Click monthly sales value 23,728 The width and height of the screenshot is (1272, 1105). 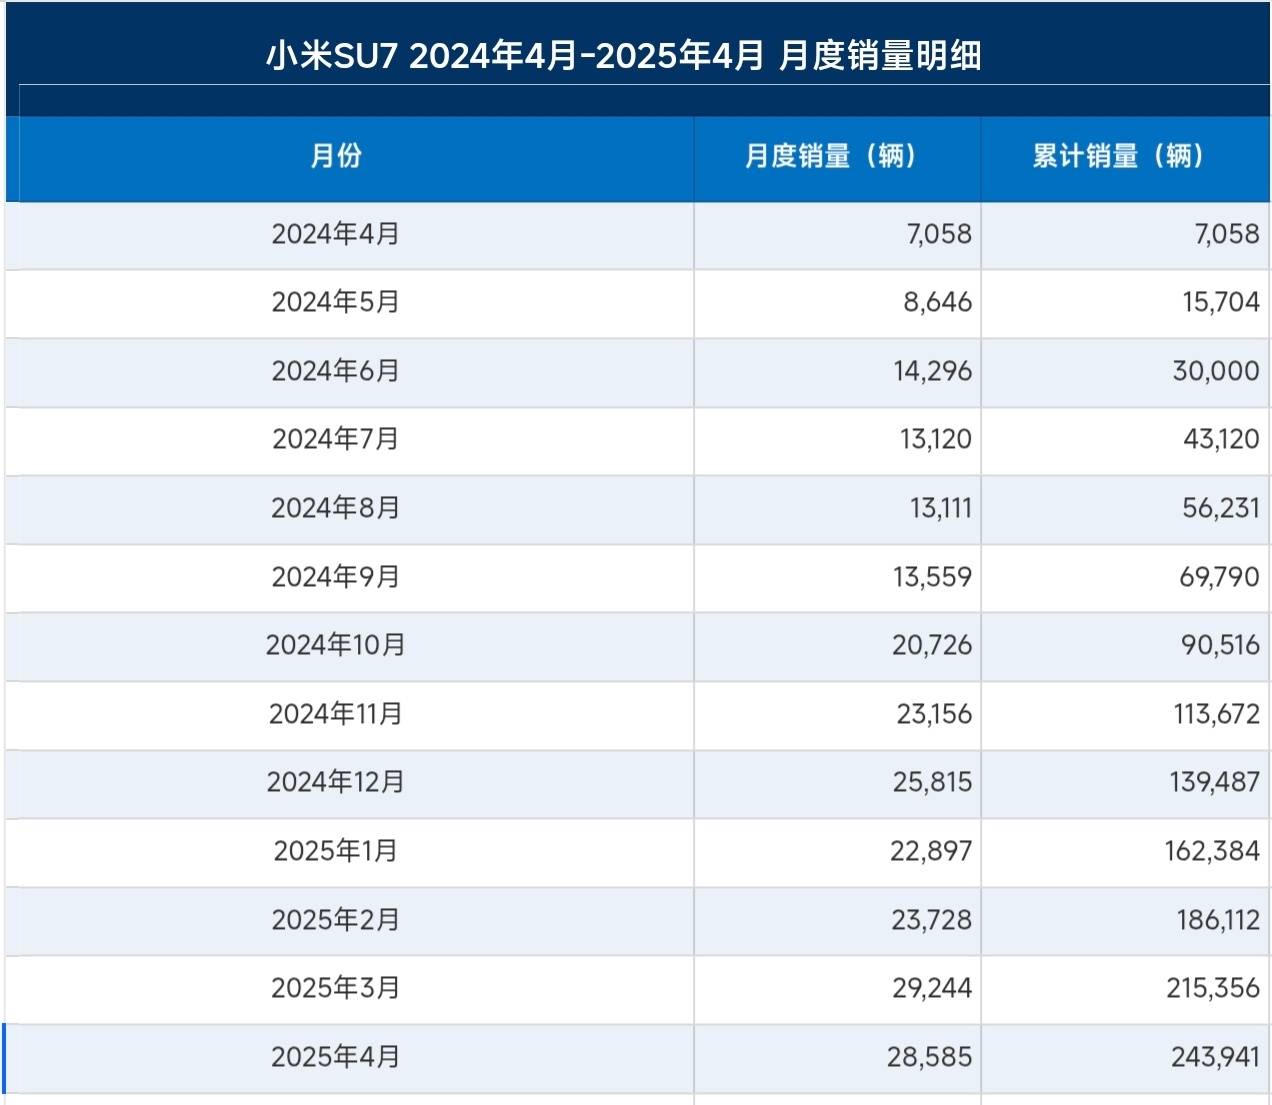coord(932,920)
